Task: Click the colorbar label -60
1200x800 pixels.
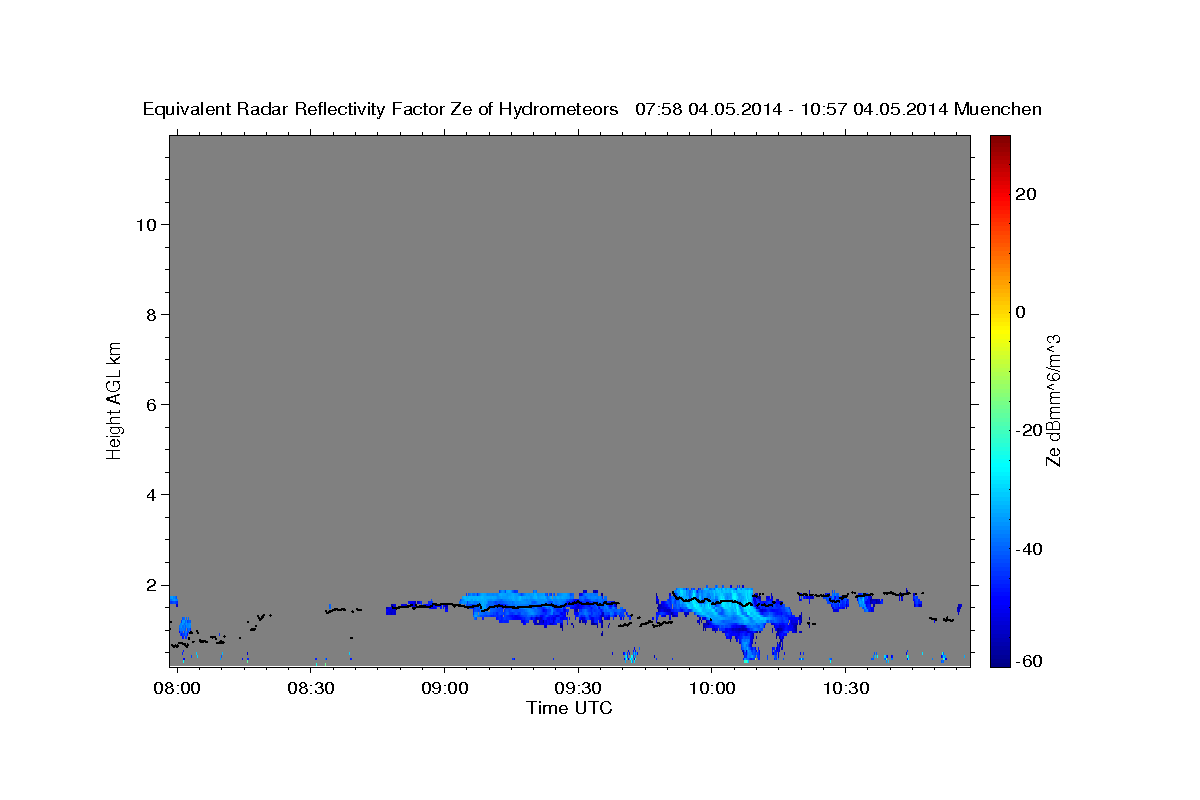Action: (1028, 661)
